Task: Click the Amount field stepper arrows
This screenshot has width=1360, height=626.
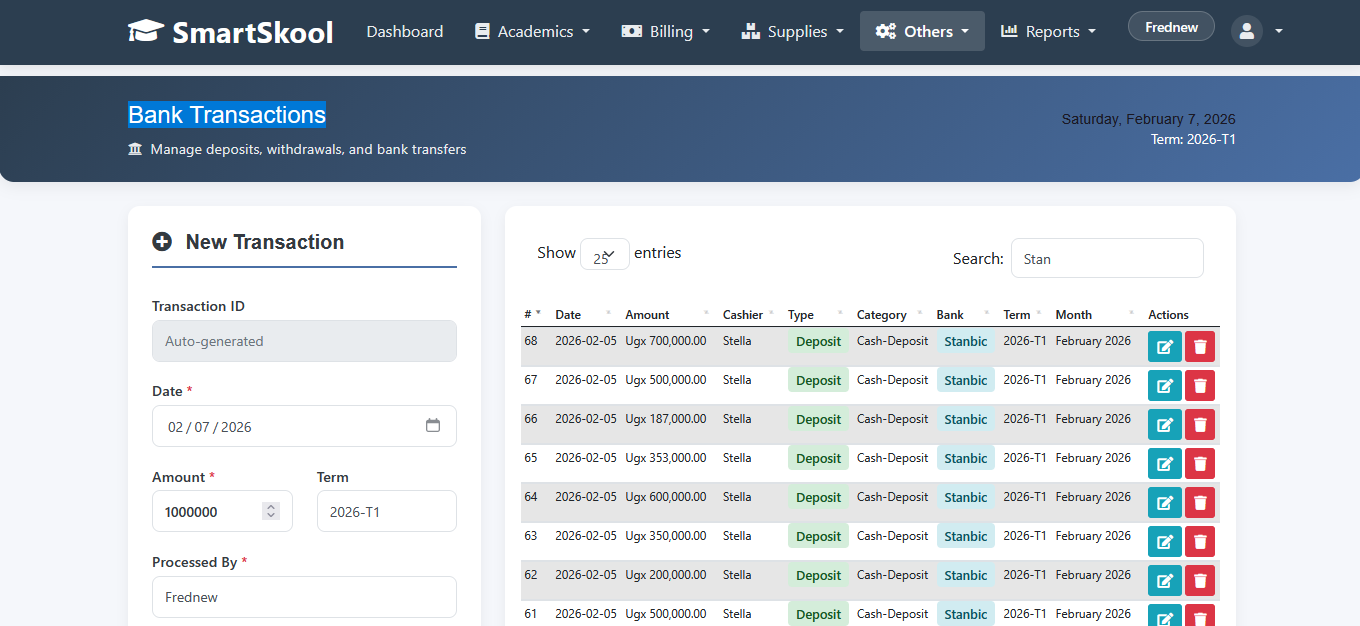Action: tap(271, 511)
